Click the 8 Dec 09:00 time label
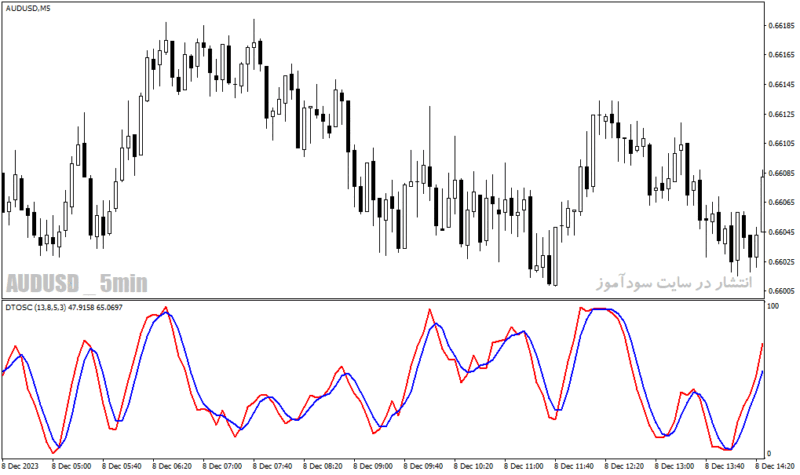This screenshot has width=800, height=475. tap(373, 466)
